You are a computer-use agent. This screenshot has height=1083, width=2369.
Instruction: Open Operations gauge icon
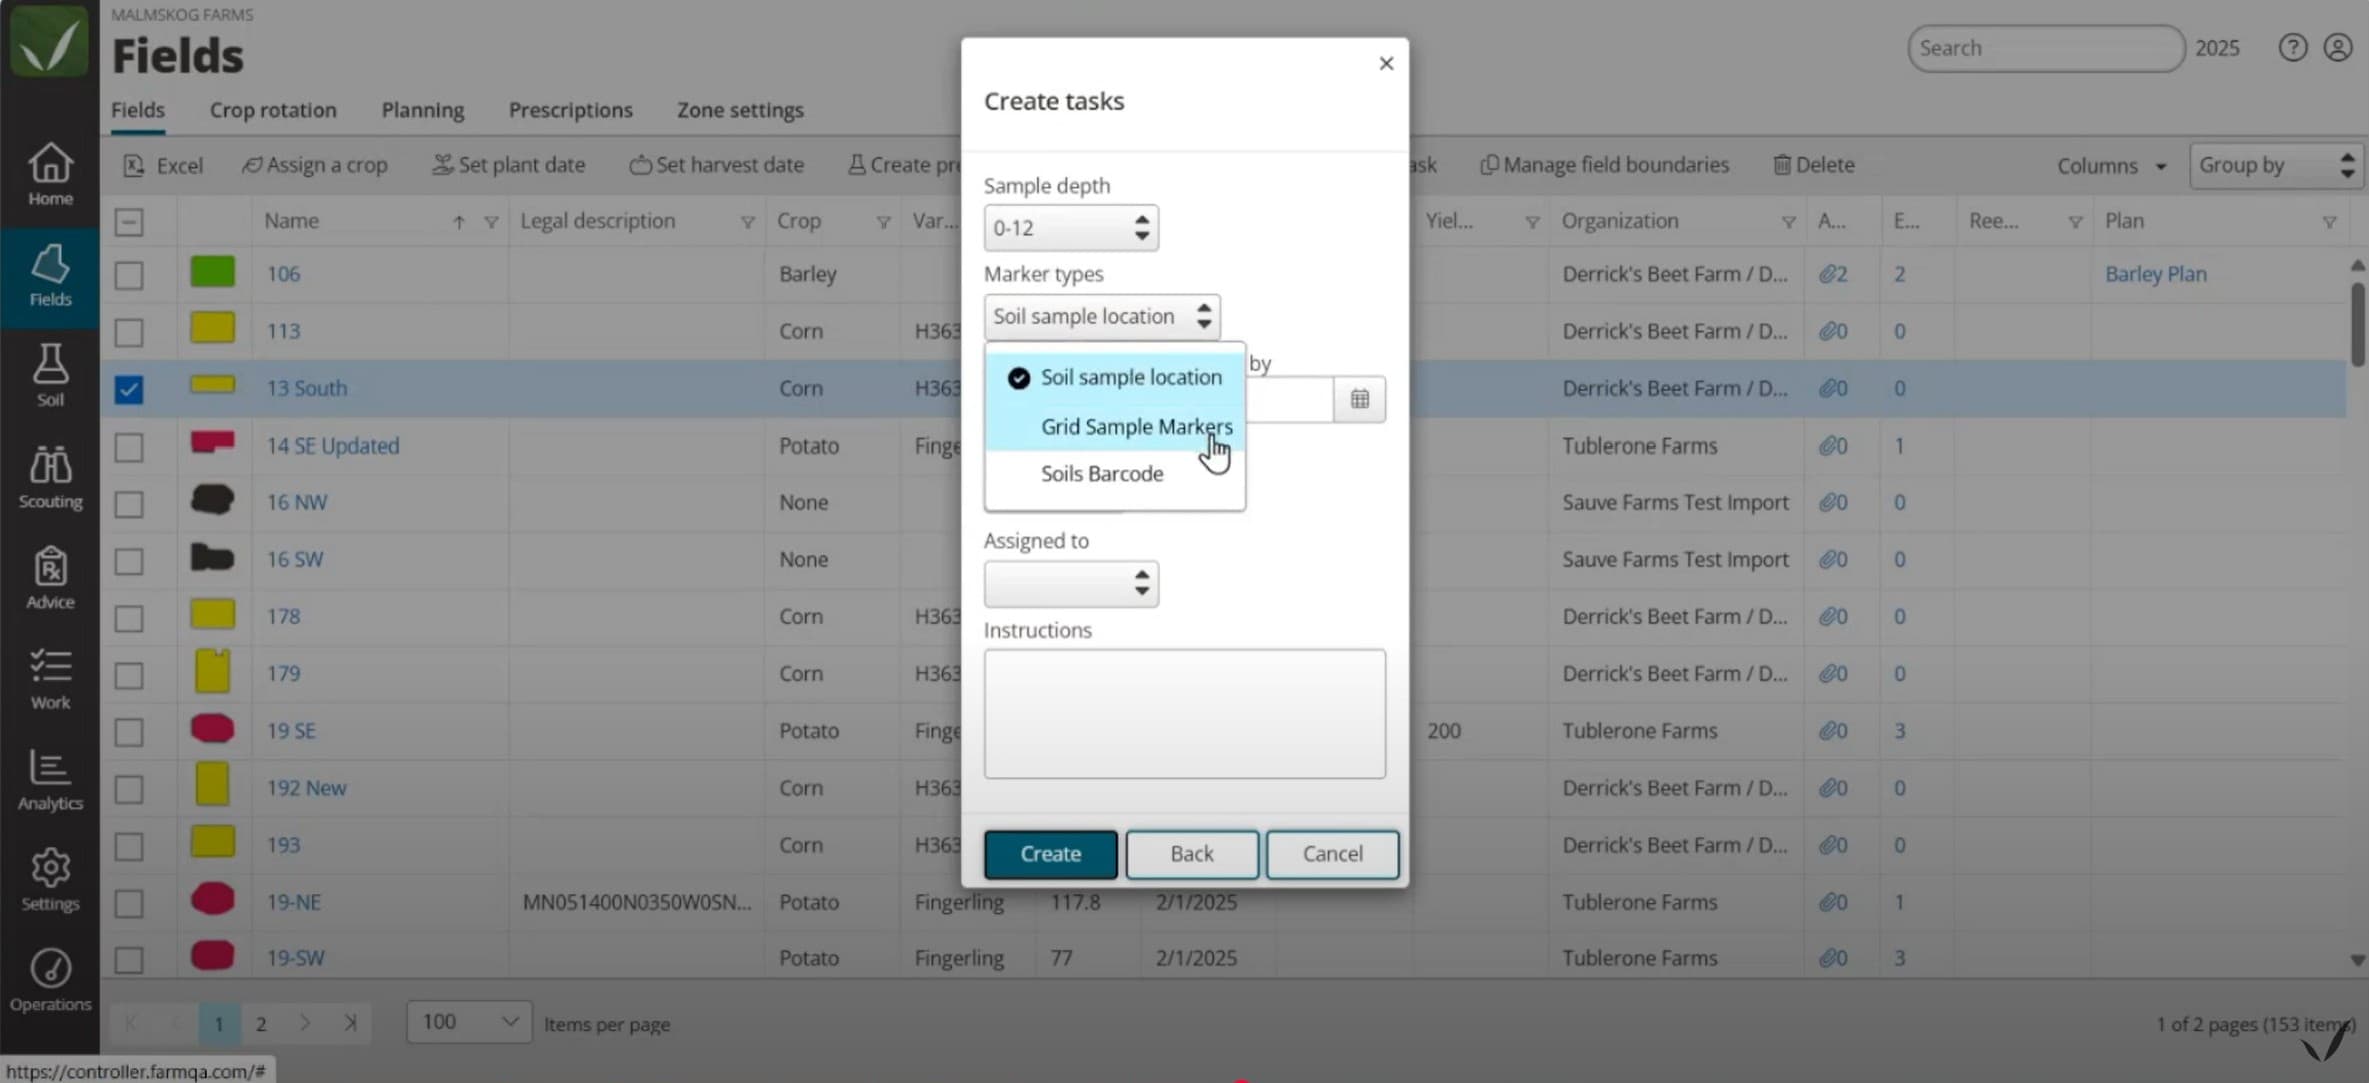click(50, 980)
